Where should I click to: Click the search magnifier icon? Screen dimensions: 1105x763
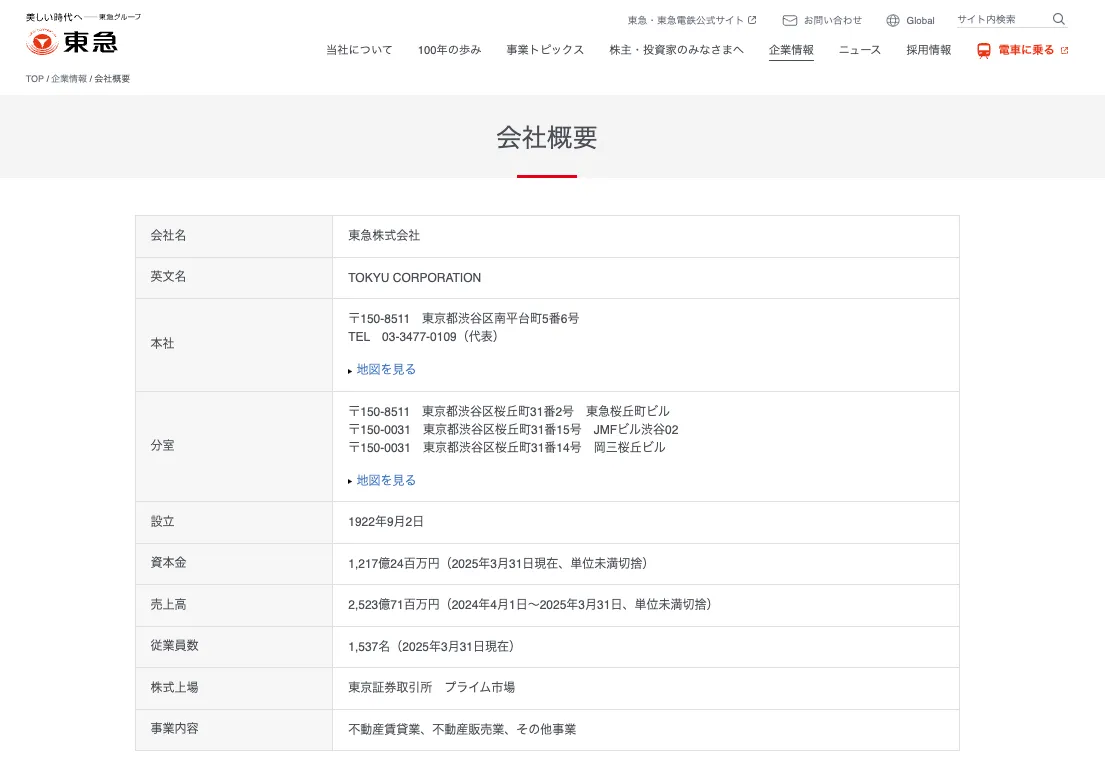pos(1058,19)
